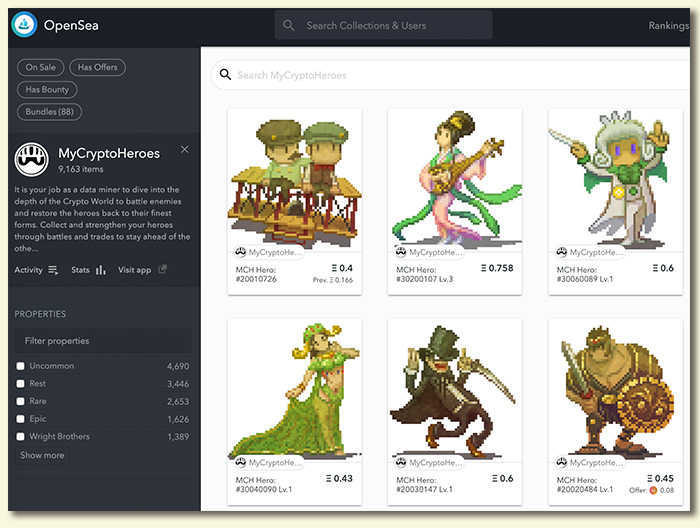Click the 0.4 ETH price
700x528 pixels.
coord(342,268)
